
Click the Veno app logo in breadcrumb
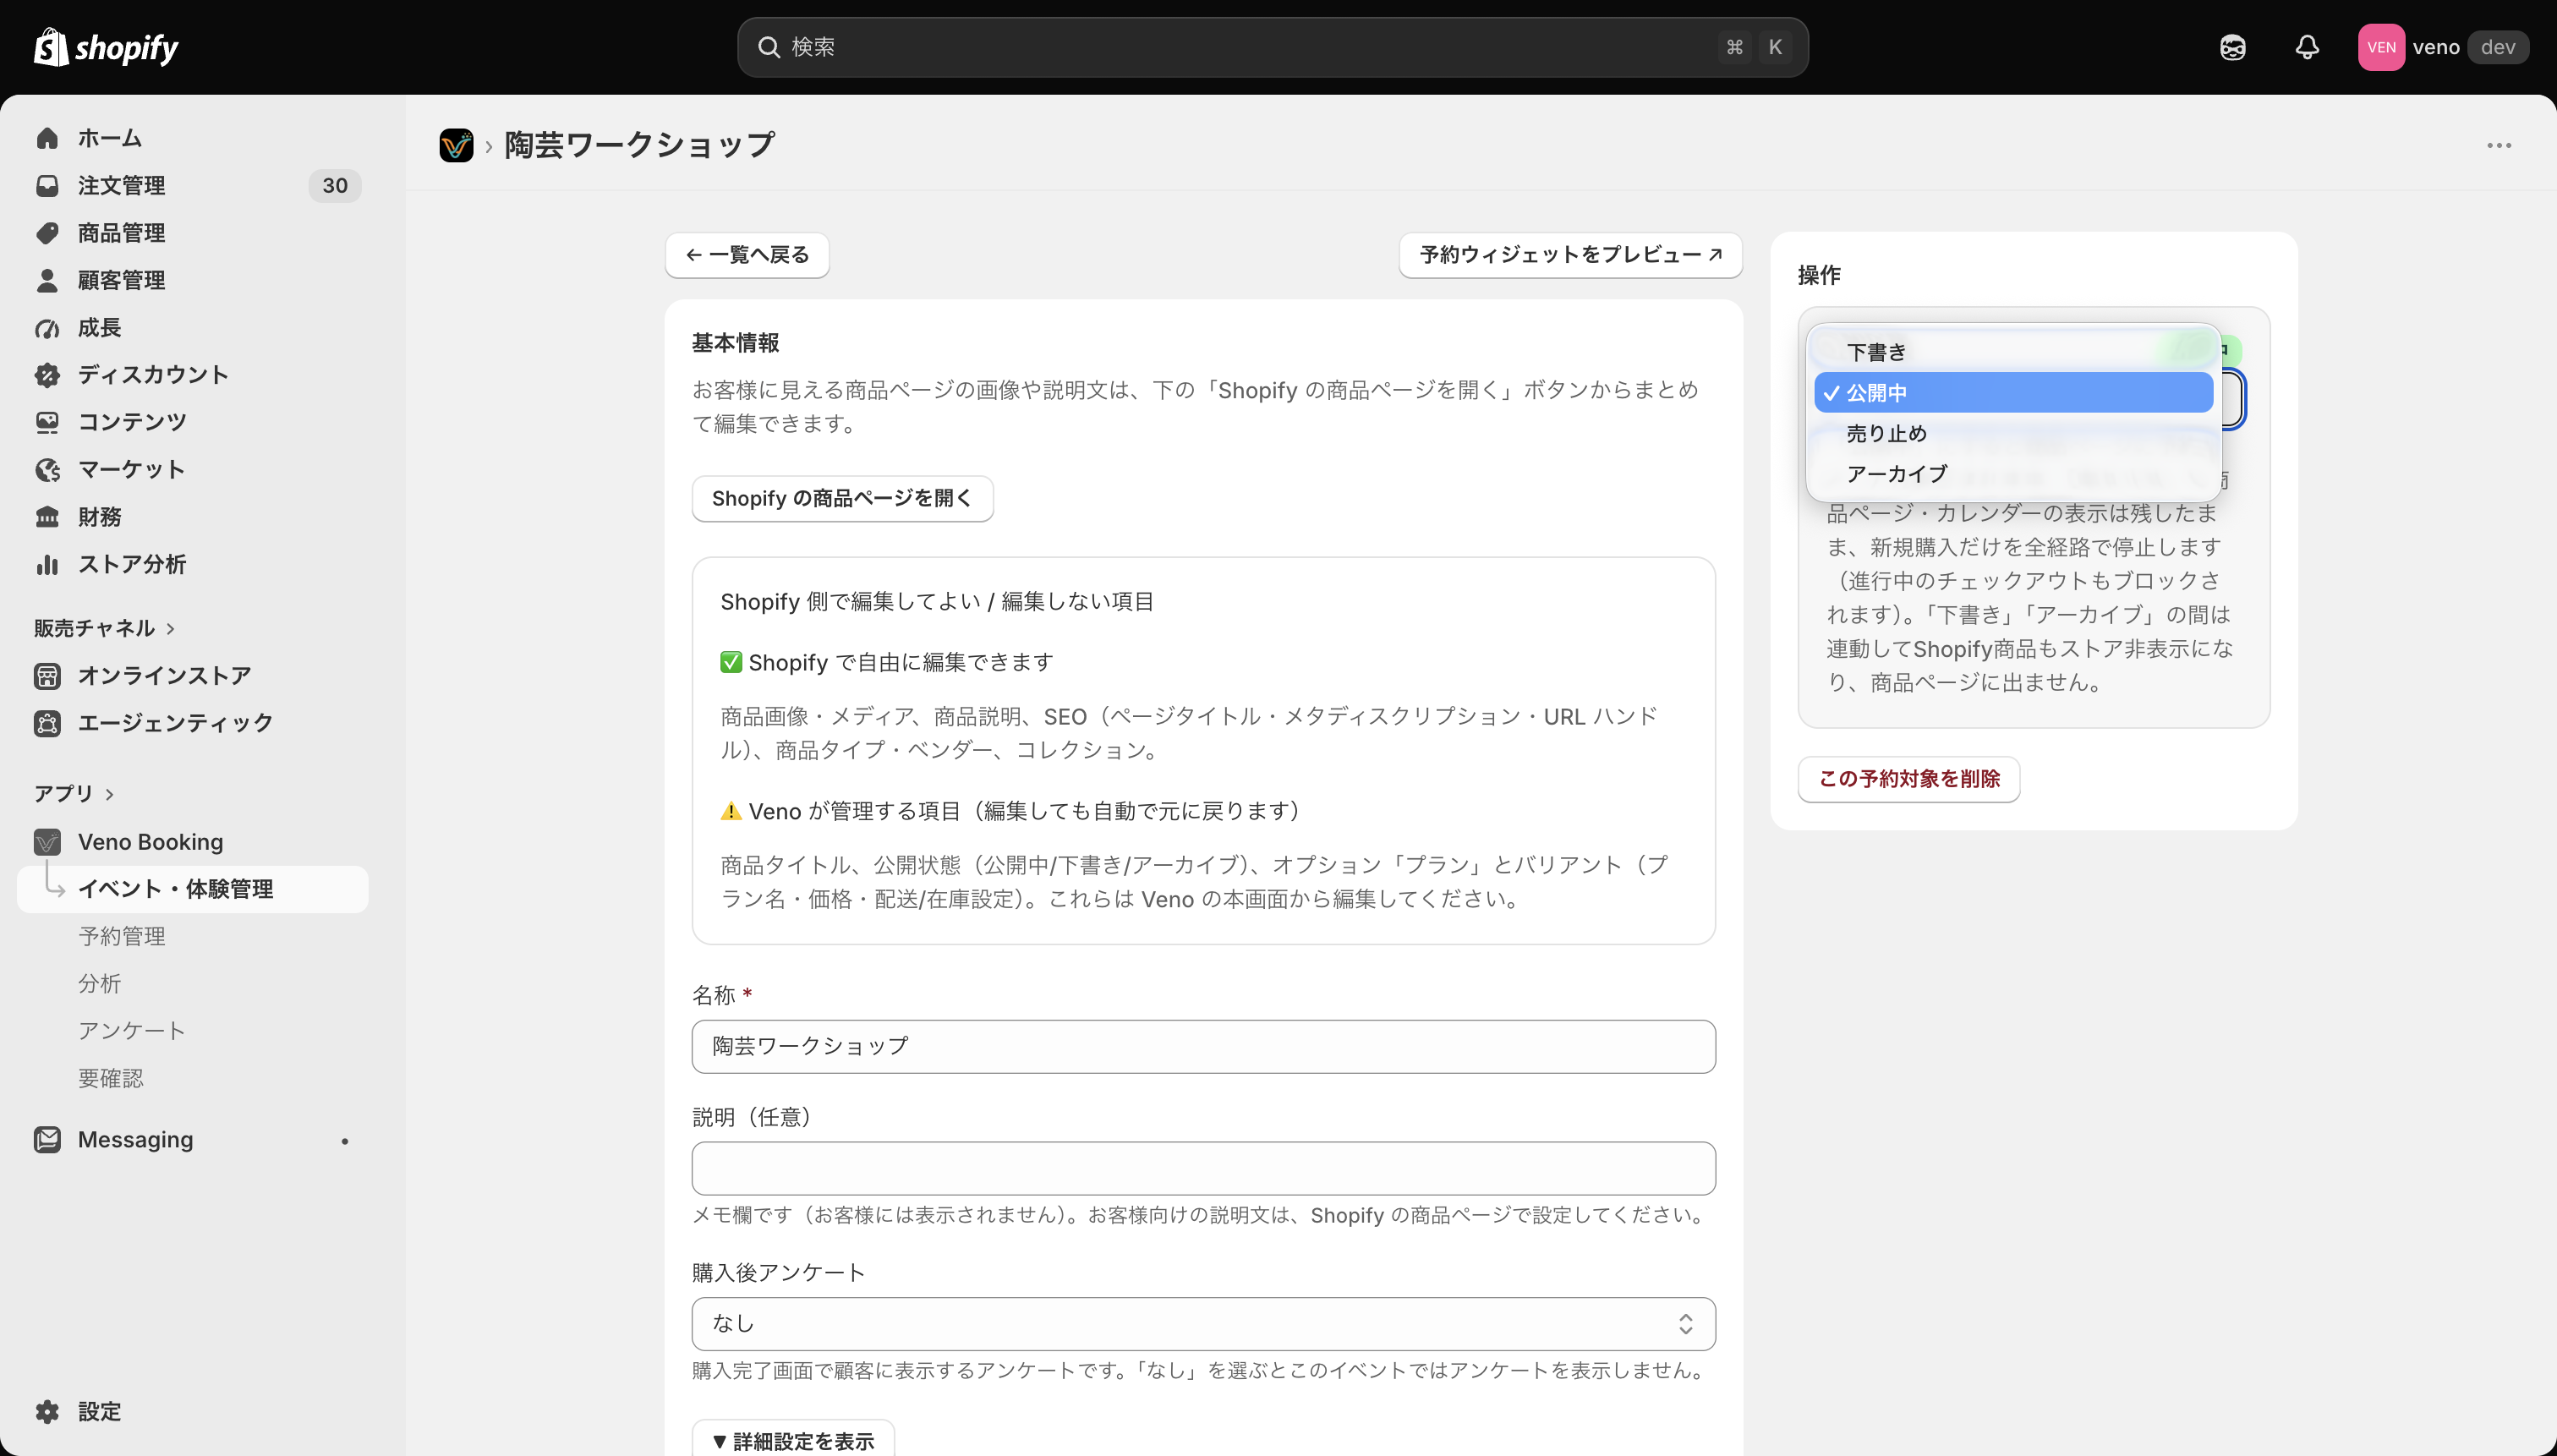pos(456,145)
